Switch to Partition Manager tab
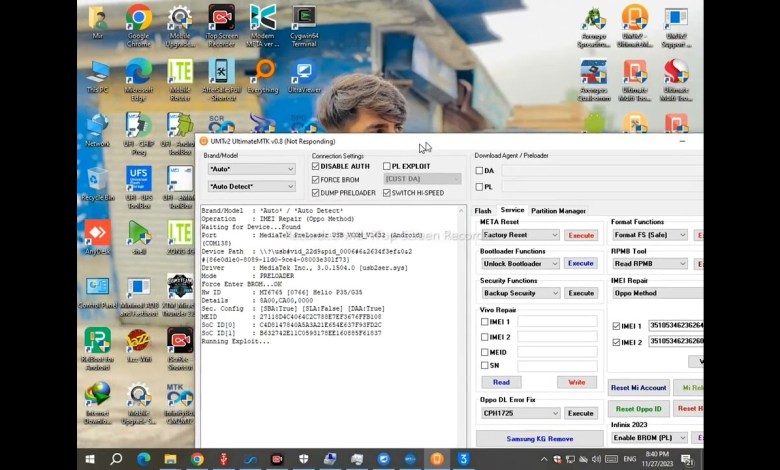 (558, 211)
